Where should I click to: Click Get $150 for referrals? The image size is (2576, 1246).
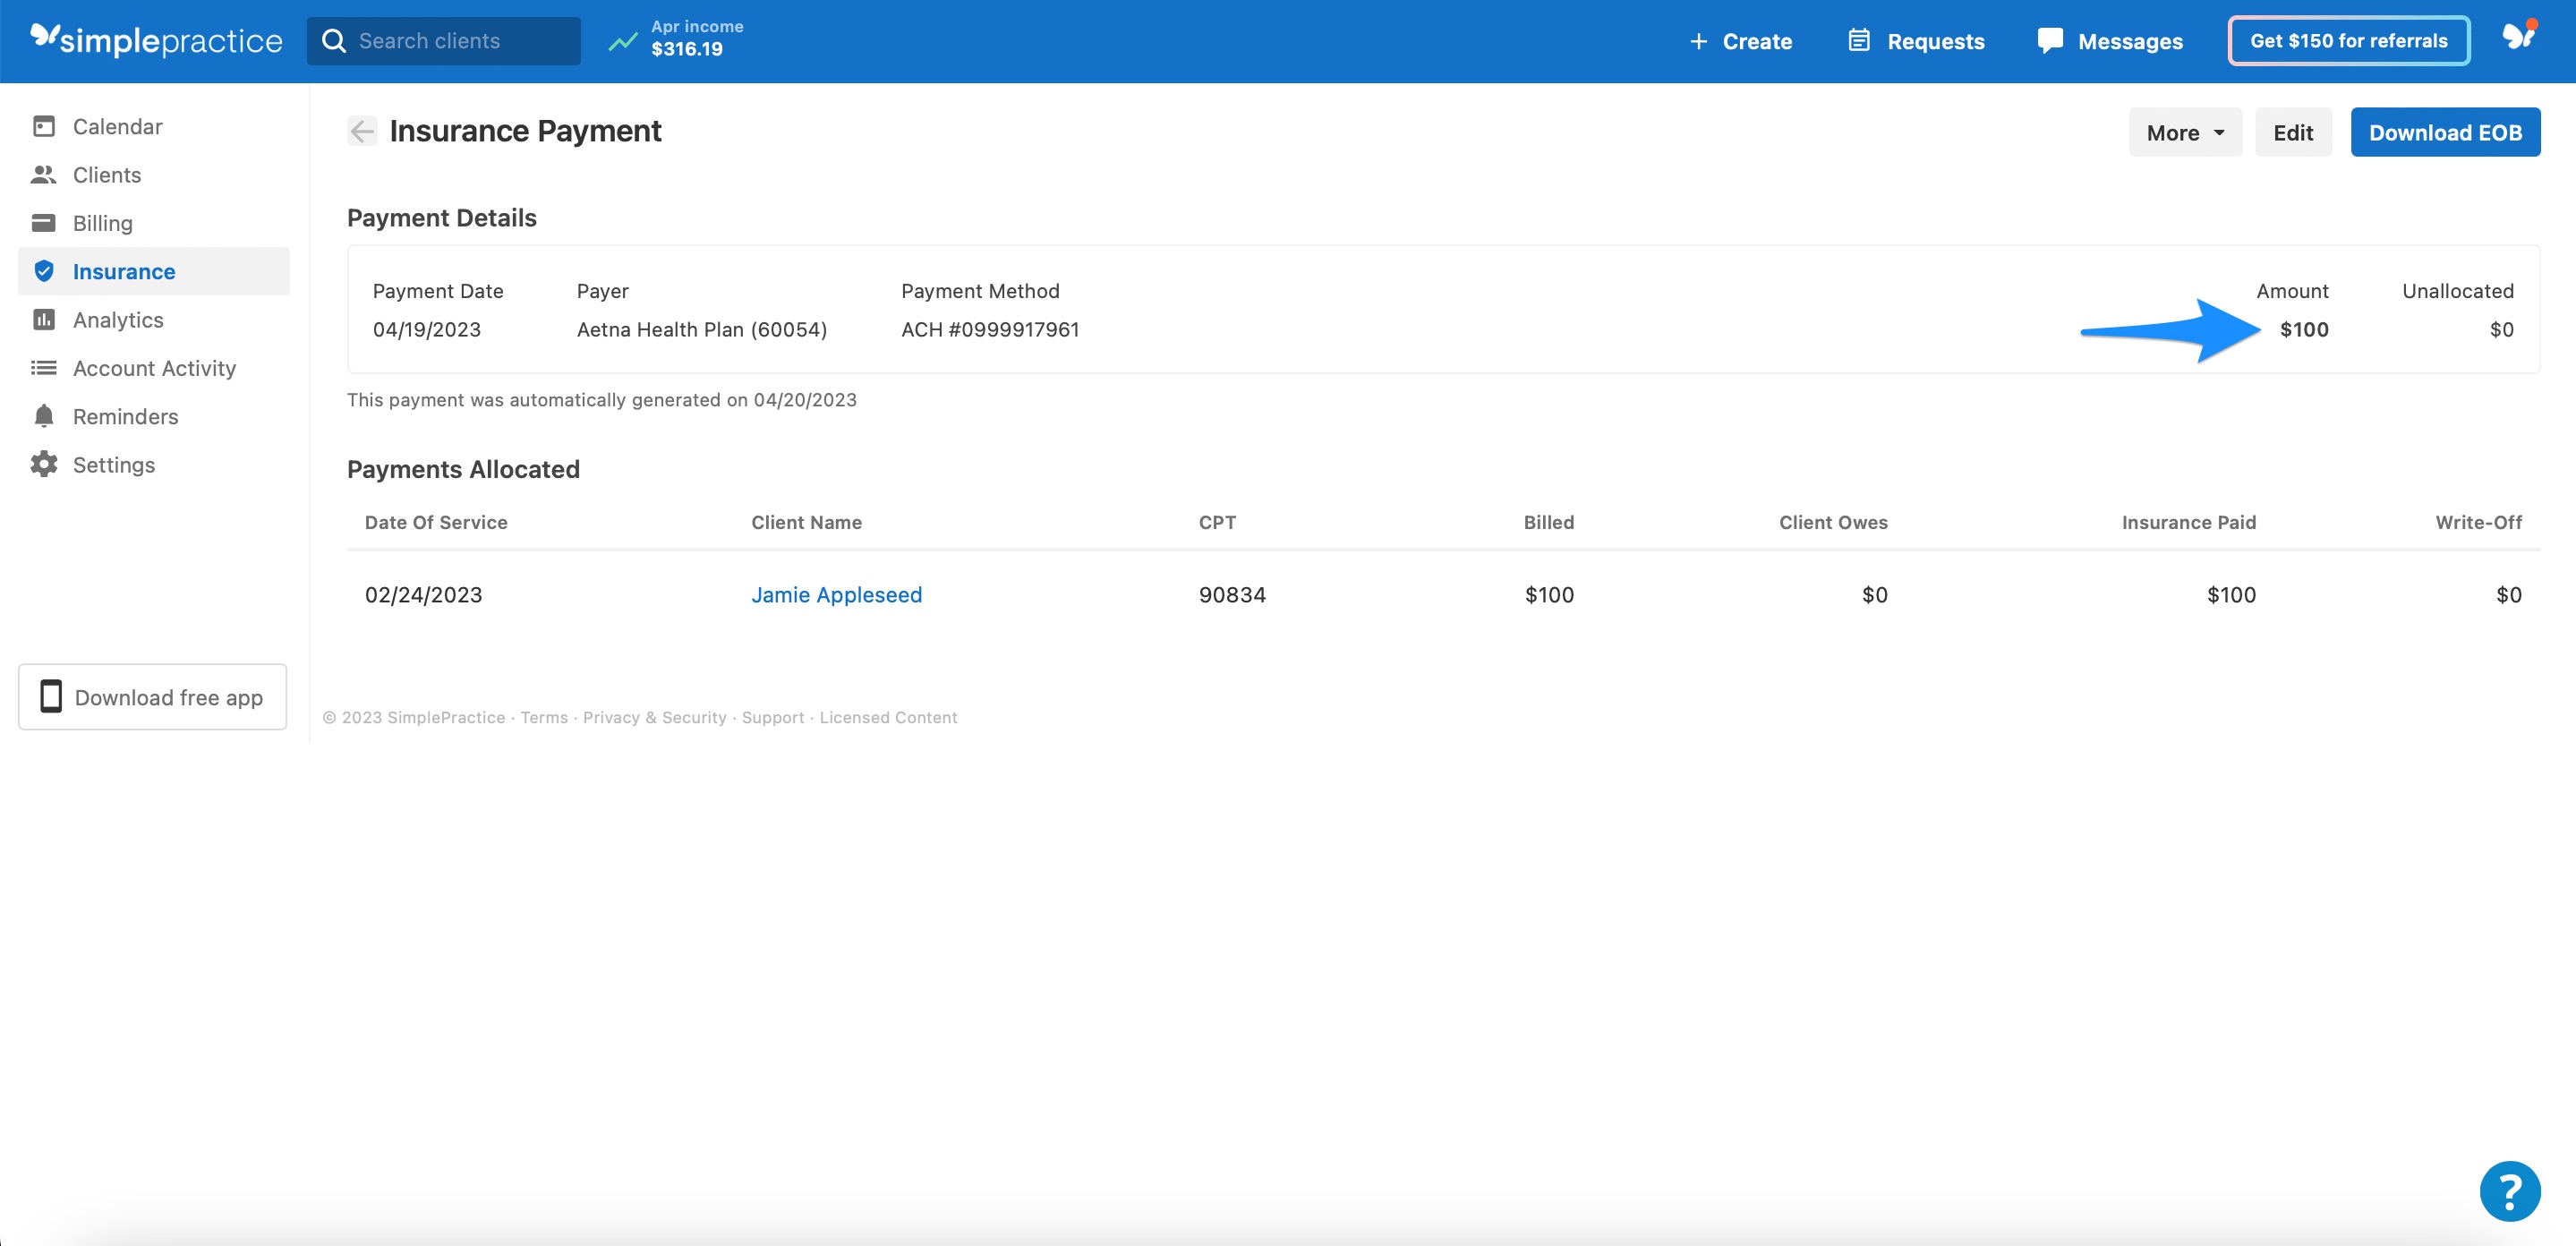pos(2348,40)
